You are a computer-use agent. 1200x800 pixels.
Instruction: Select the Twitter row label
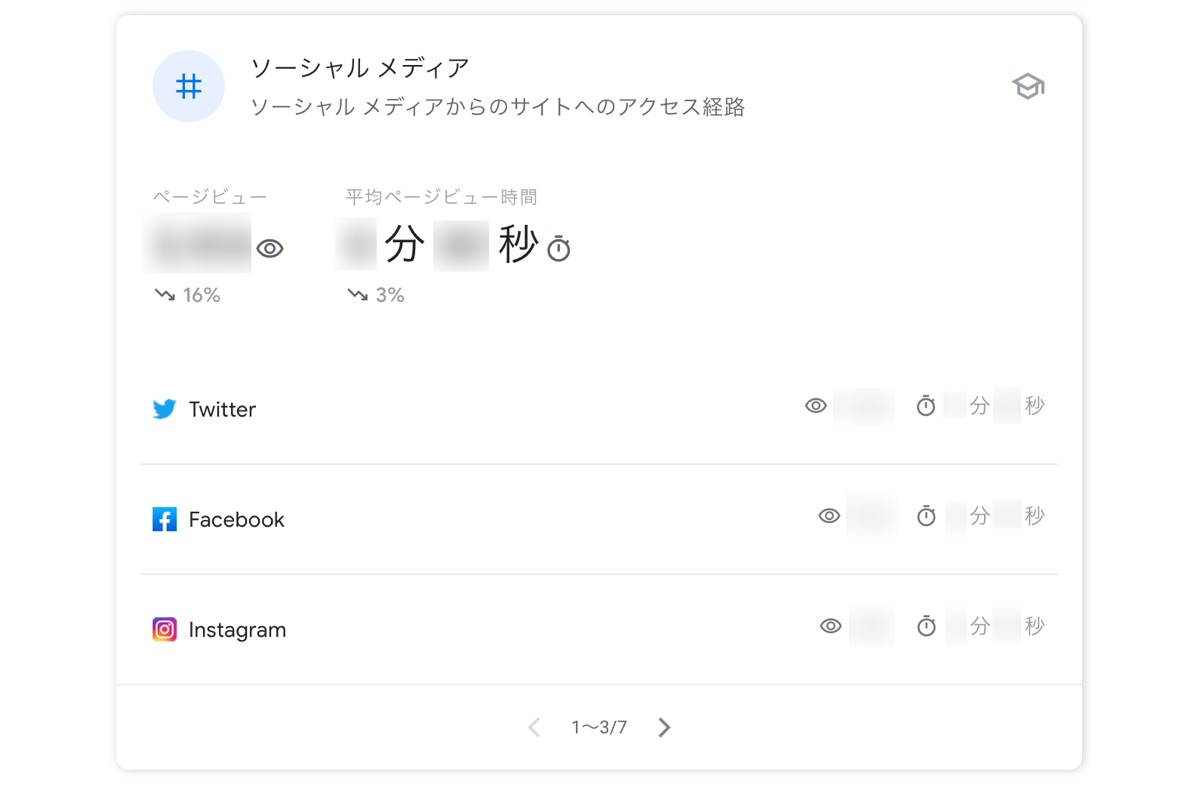(x=222, y=409)
